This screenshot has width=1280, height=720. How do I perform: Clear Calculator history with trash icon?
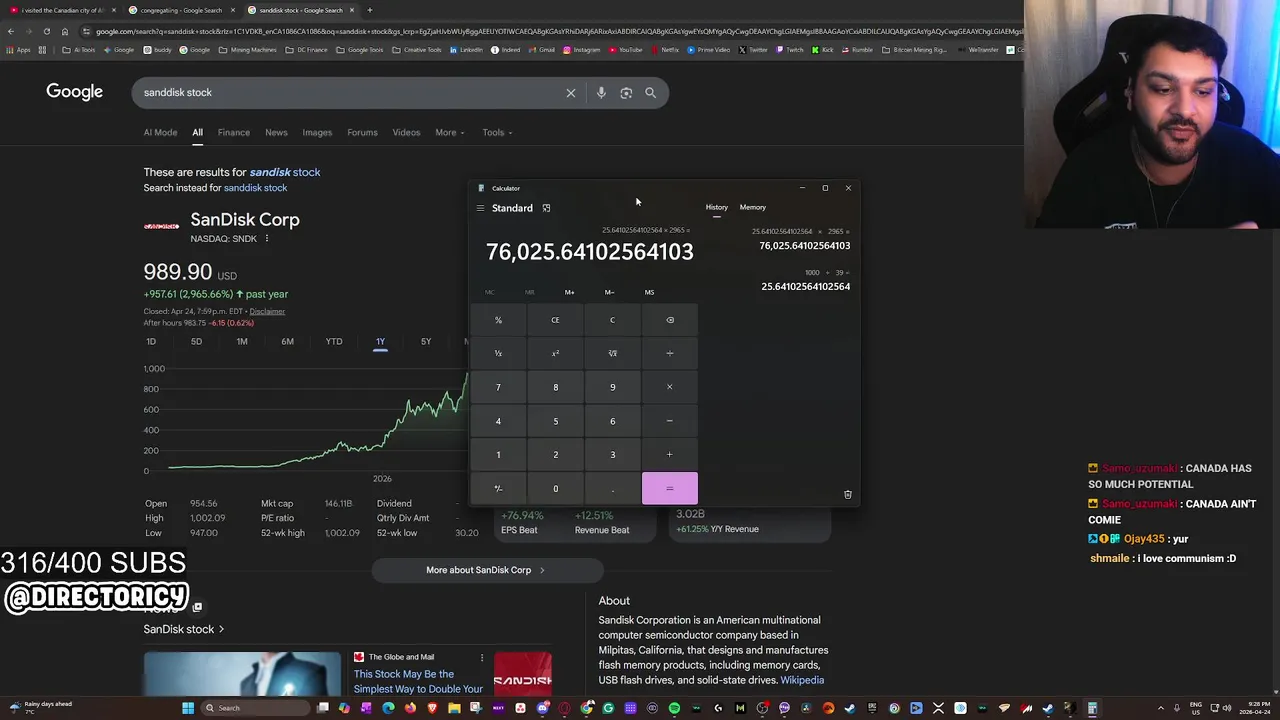click(x=848, y=495)
